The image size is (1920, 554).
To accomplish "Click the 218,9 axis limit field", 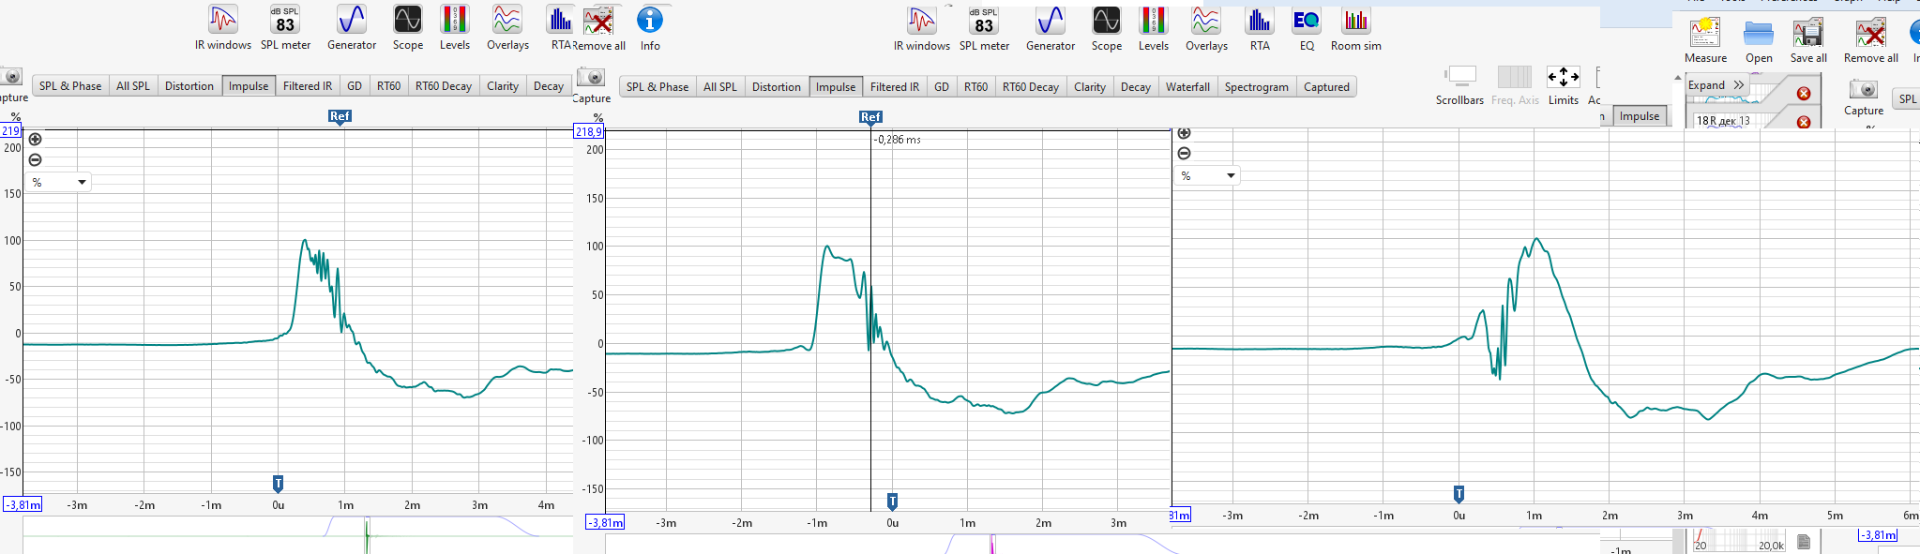I will [x=588, y=132].
